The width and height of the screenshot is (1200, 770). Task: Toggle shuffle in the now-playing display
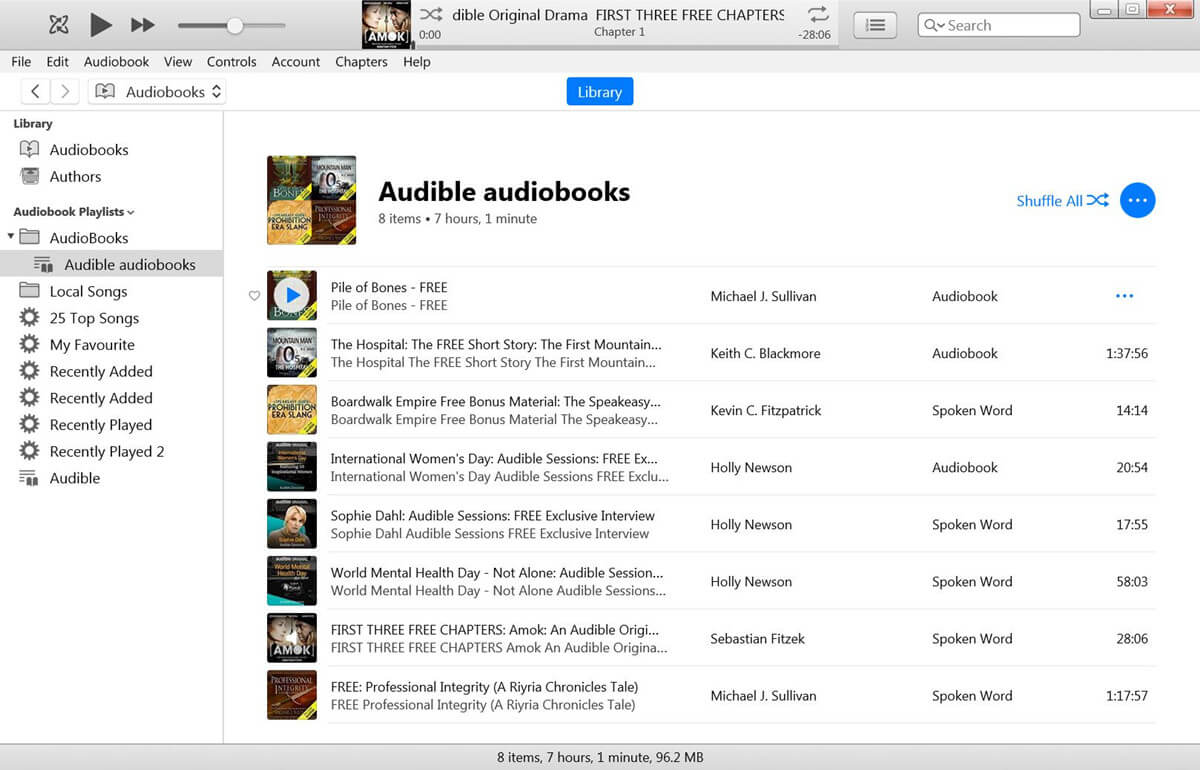click(431, 15)
